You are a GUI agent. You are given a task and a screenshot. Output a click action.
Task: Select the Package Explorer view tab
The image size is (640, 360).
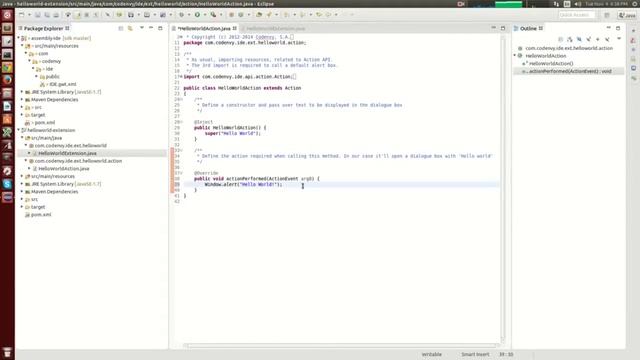(x=43, y=28)
